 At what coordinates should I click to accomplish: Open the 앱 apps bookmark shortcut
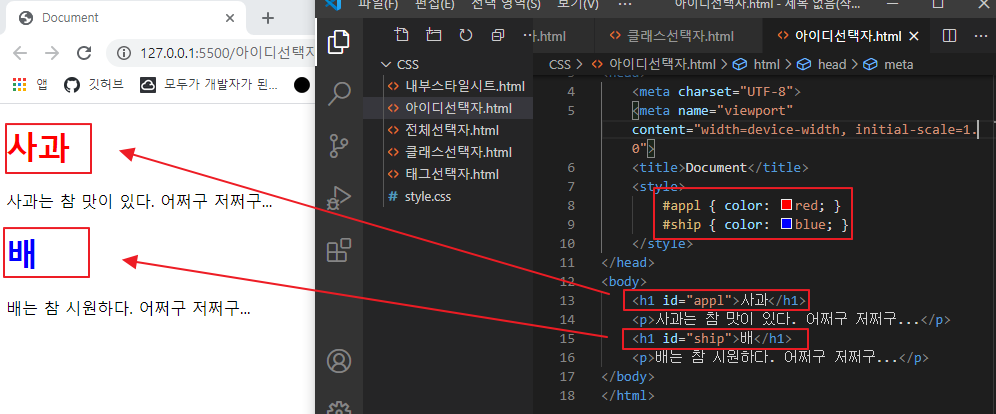point(29,84)
